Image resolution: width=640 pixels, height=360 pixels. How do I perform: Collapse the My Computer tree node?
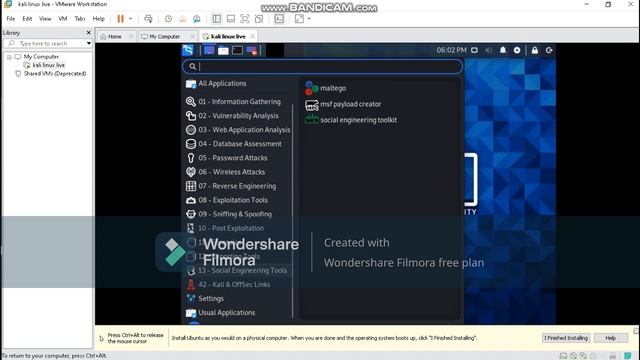tap(9, 57)
